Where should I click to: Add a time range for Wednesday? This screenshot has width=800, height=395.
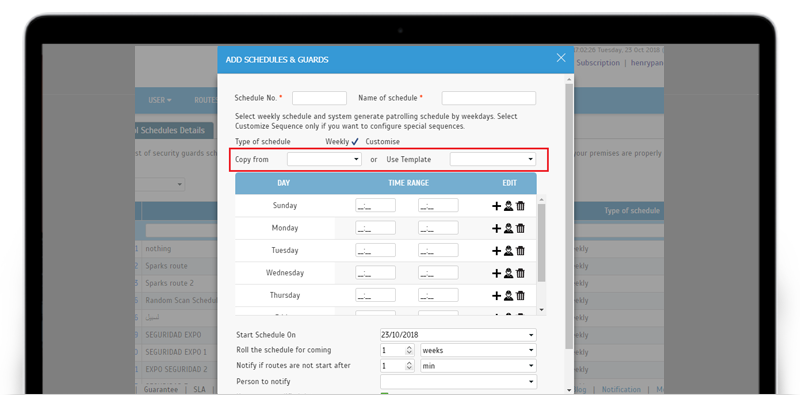496,273
